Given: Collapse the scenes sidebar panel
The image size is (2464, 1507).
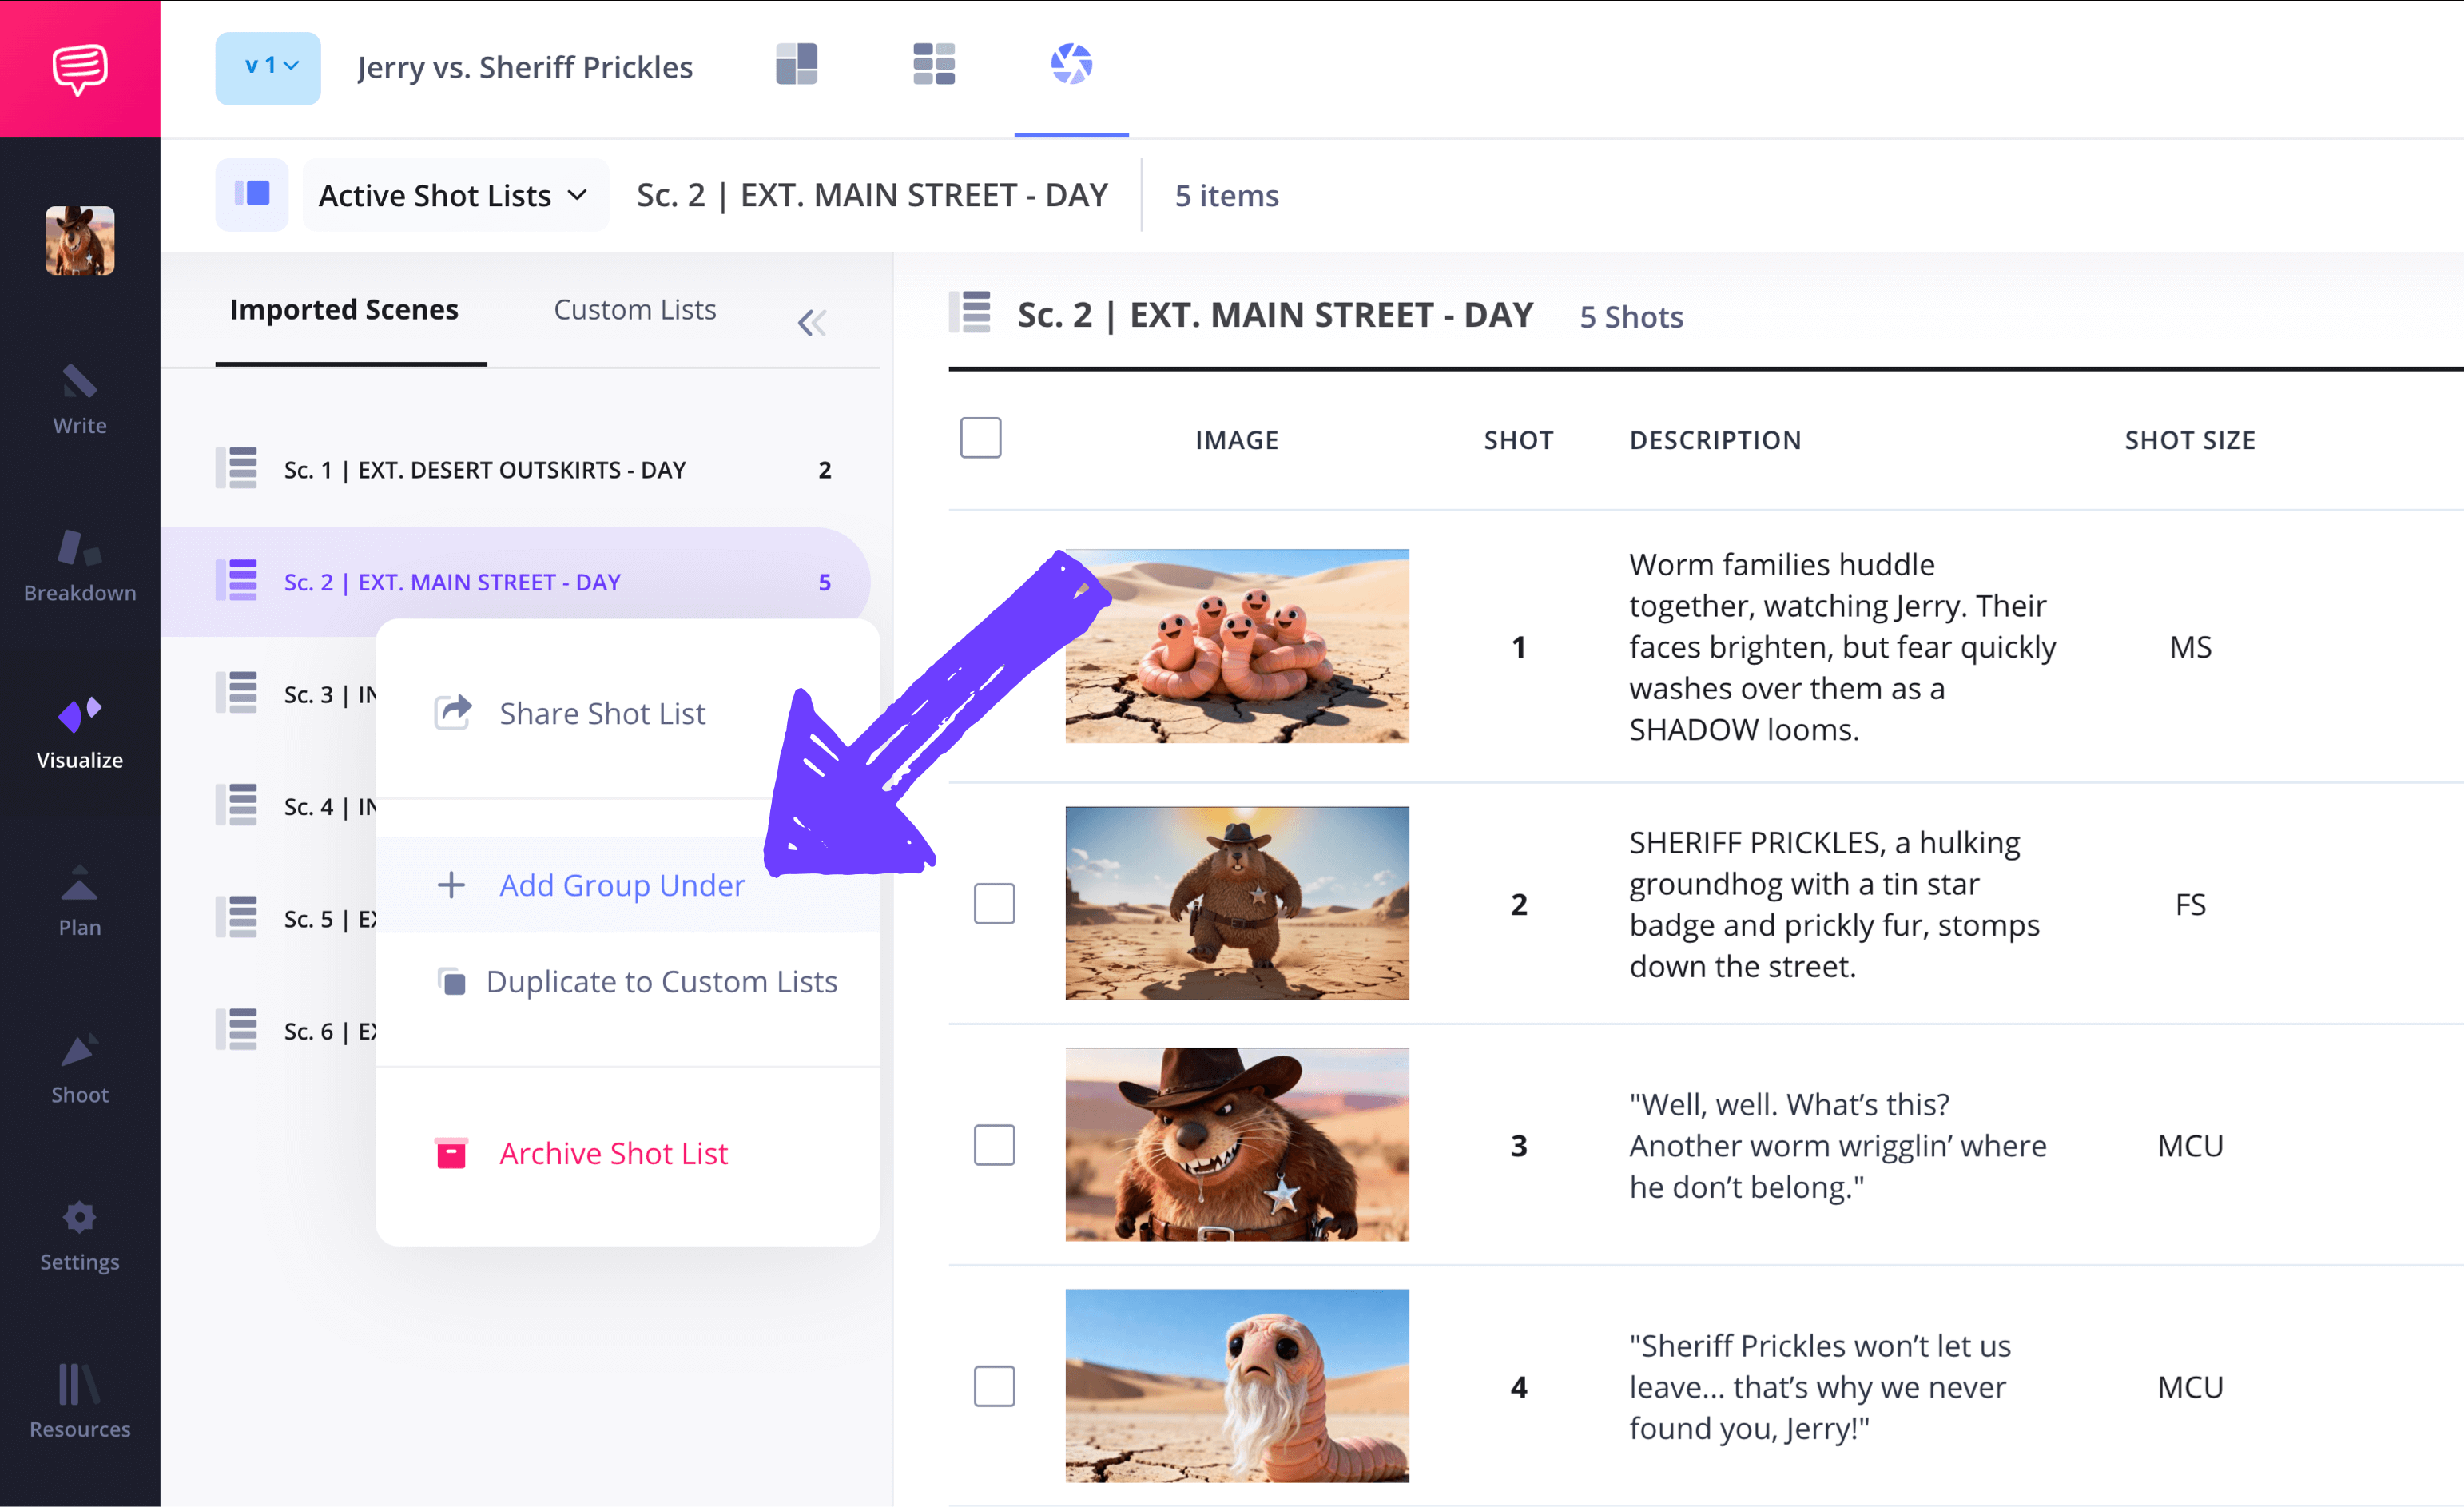Looking at the screenshot, I should click(811, 322).
